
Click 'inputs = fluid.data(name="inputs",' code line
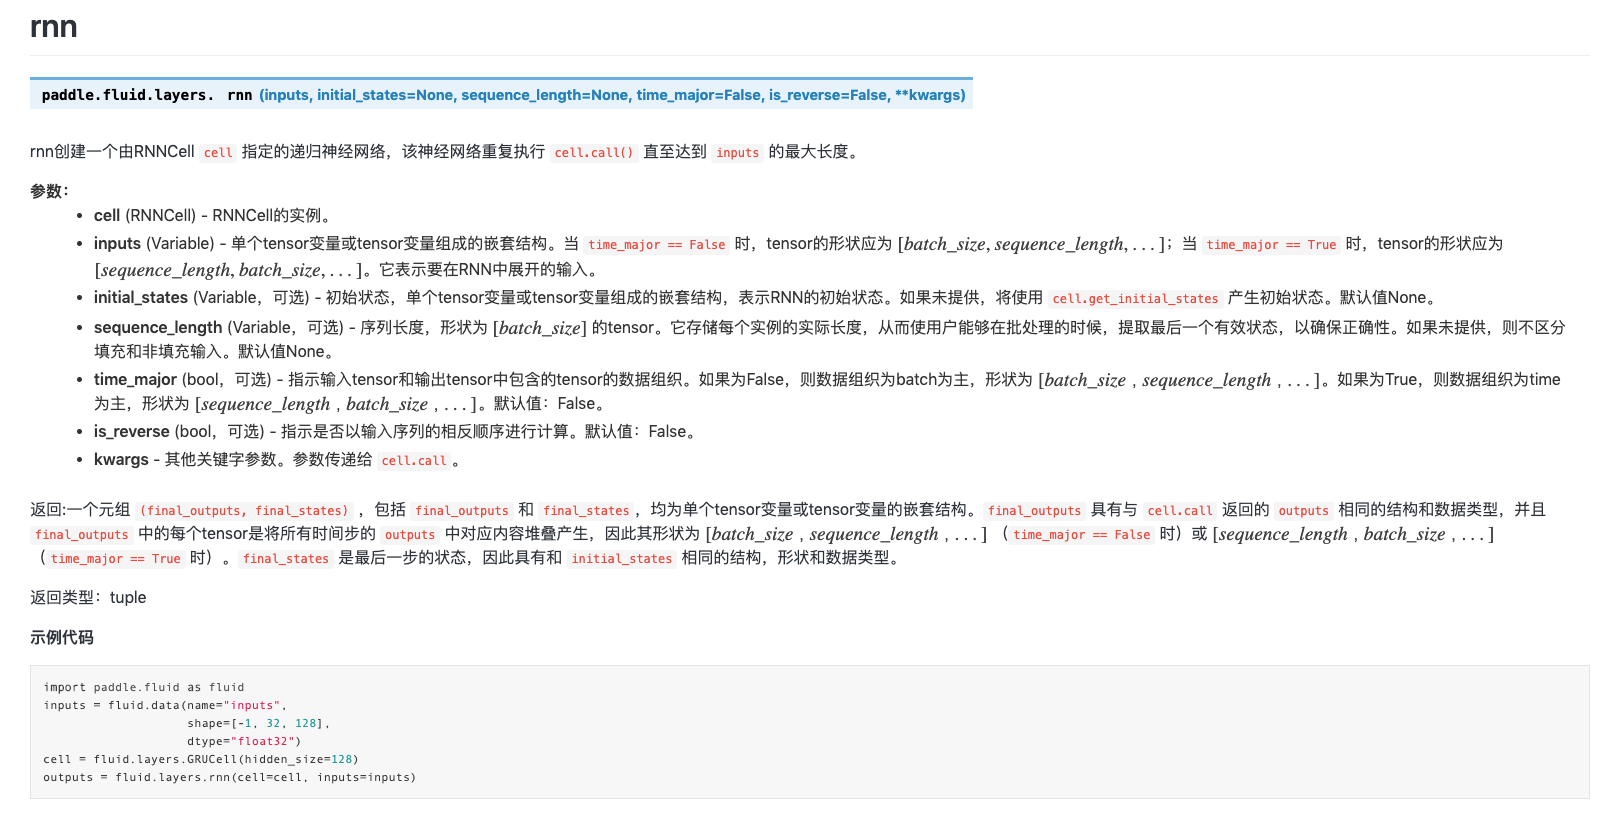pos(165,705)
